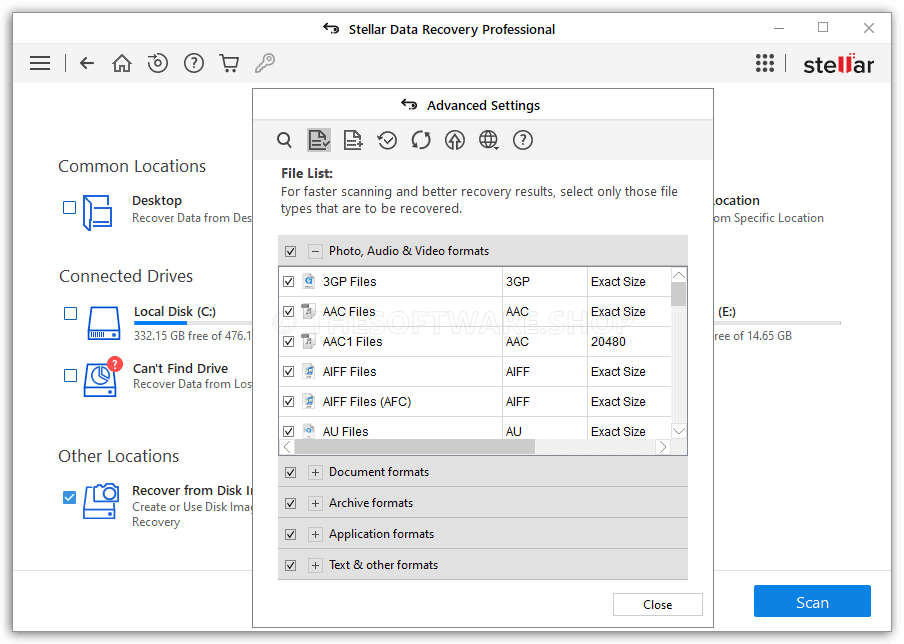Uncheck the AAC Files checkbox
Image resolution: width=904 pixels, height=644 pixels.
click(x=289, y=311)
